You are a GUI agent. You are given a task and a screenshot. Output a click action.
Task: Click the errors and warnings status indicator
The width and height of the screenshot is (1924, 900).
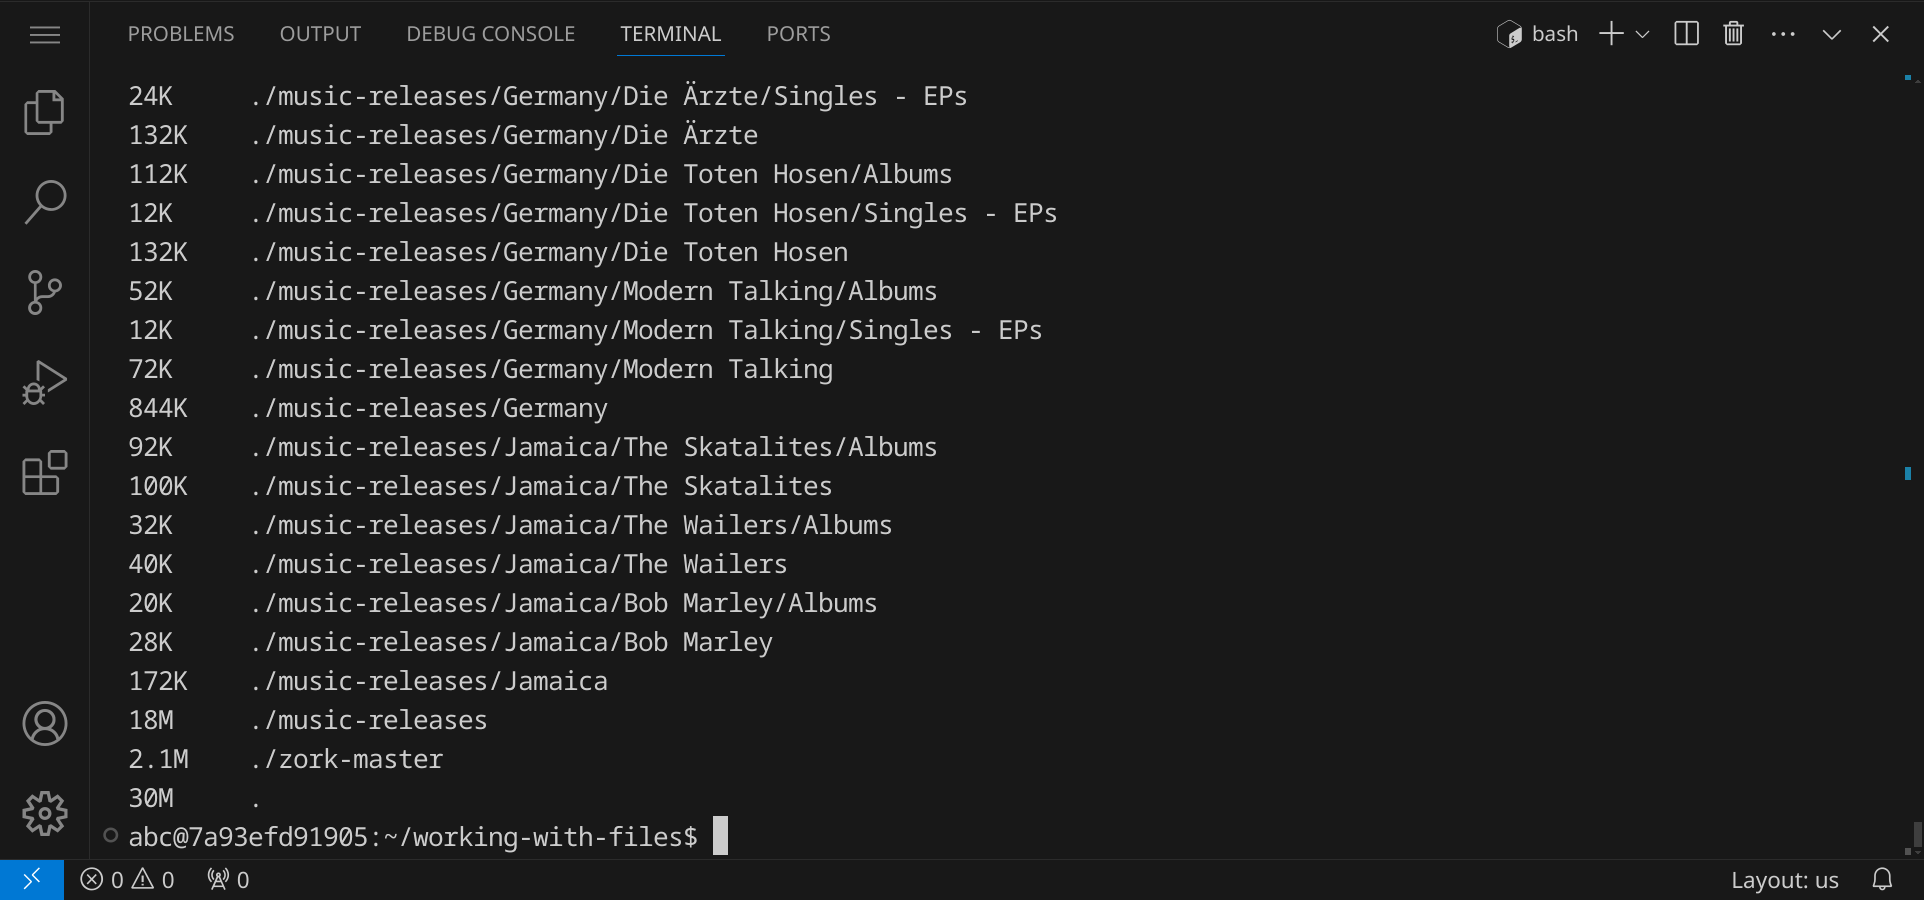pyautogui.click(x=127, y=880)
